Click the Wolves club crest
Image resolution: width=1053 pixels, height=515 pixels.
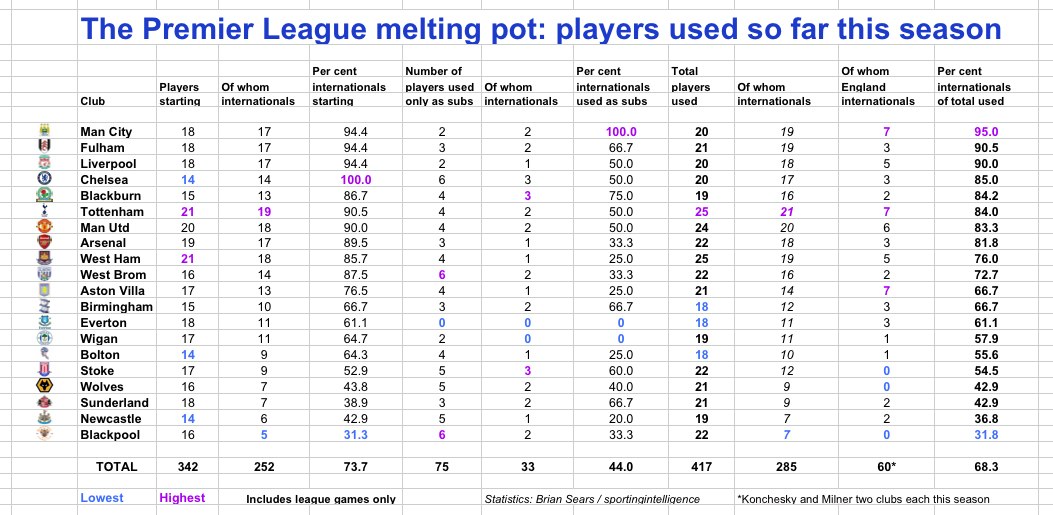tap(44, 385)
